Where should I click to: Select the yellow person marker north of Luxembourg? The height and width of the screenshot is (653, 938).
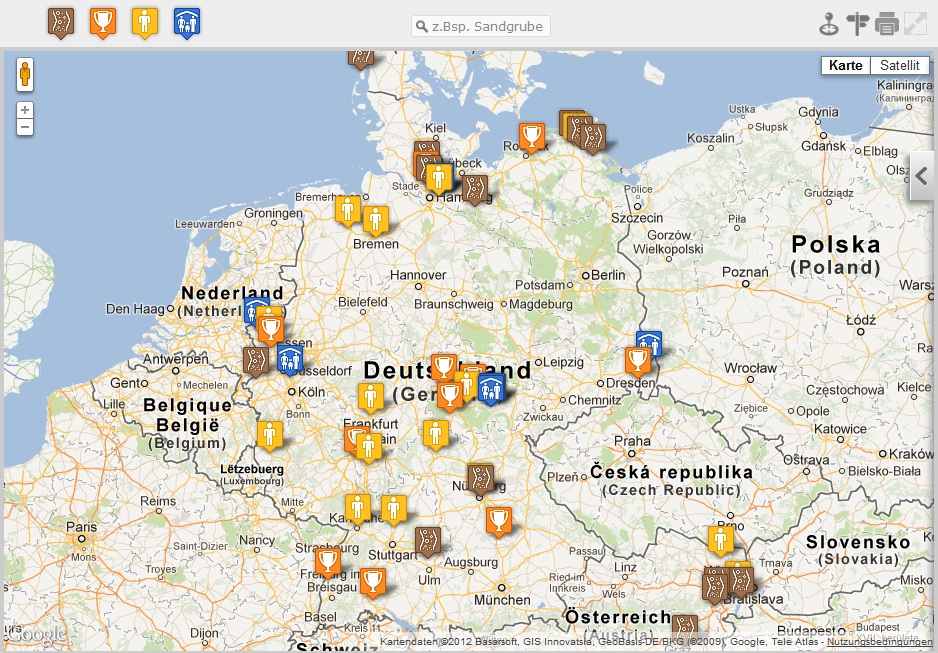[x=270, y=435]
